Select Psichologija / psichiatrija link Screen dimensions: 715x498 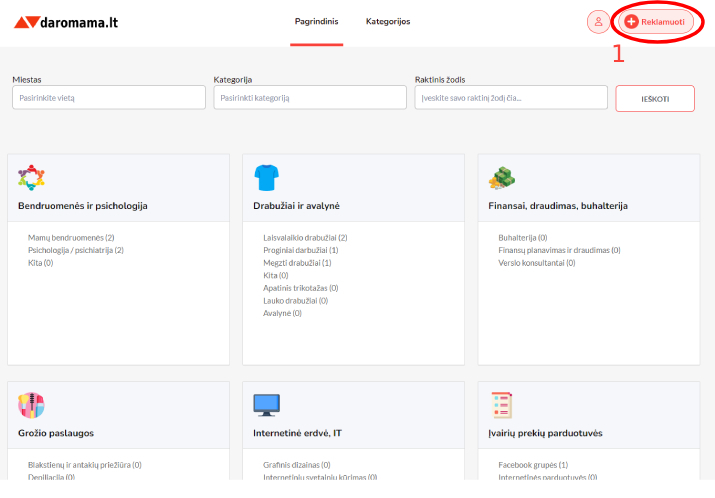[x=75, y=250]
